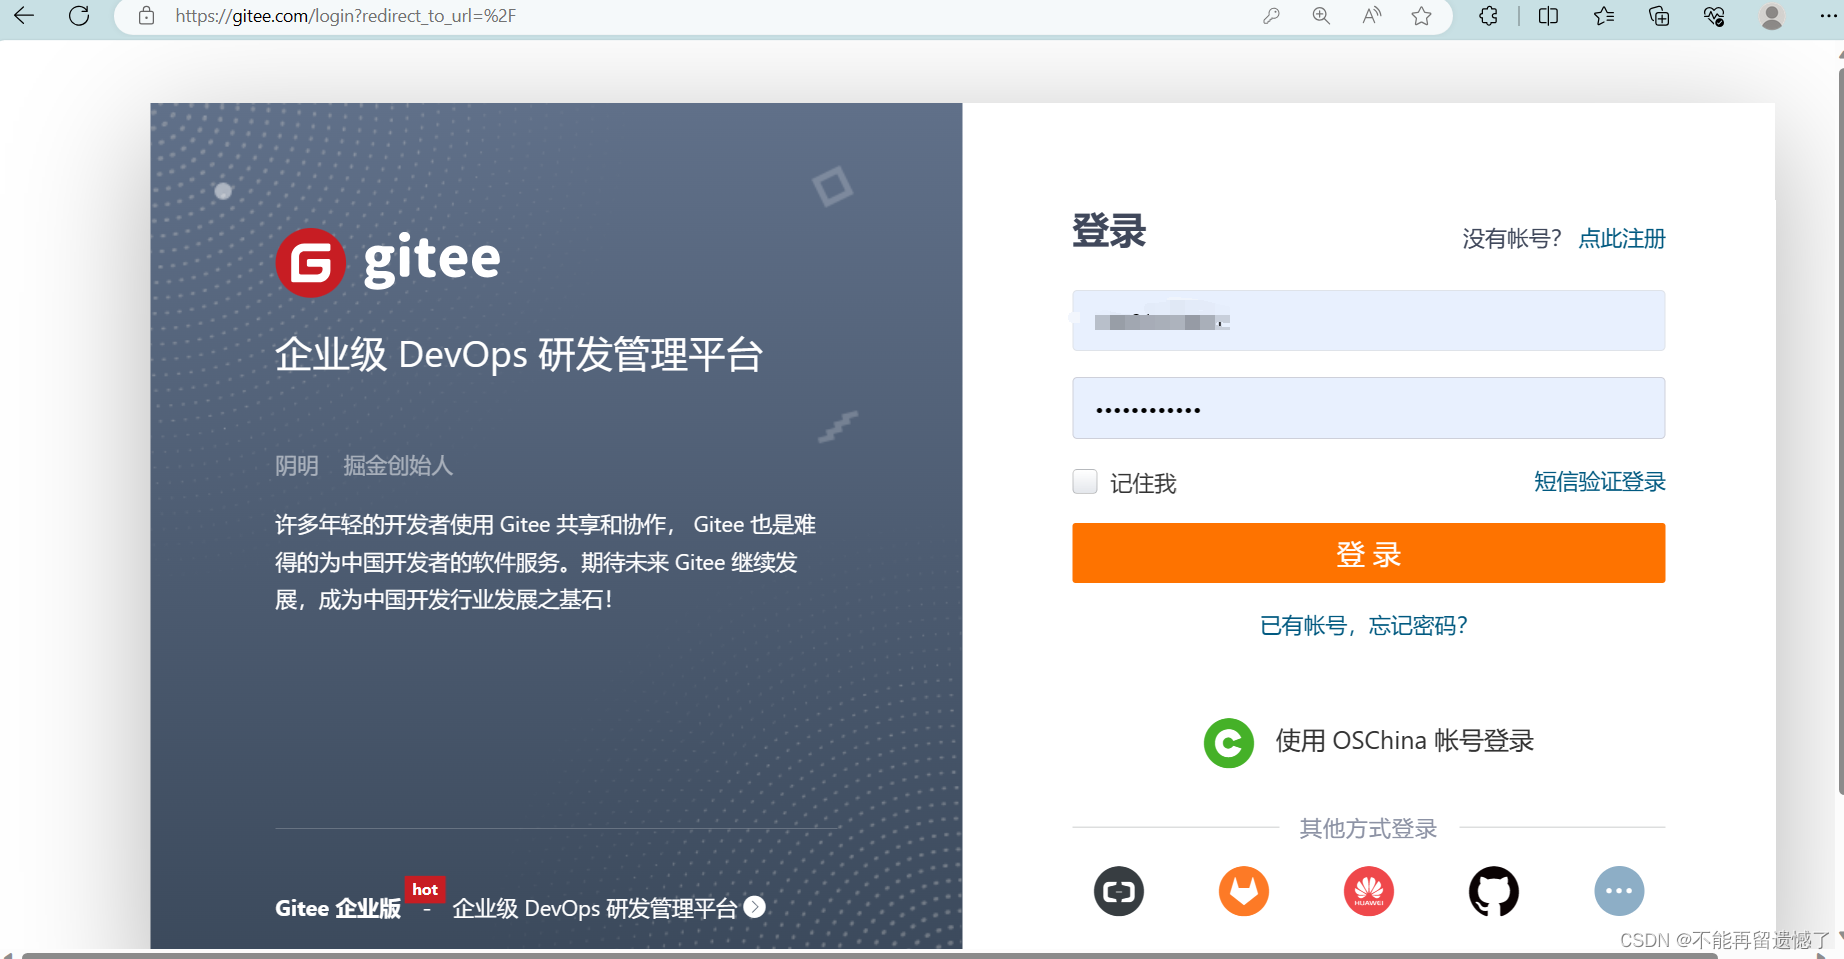The width and height of the screenshot is (1844, 959).
Task: Click the orange 登录 button
Action: coord(1368,553)
